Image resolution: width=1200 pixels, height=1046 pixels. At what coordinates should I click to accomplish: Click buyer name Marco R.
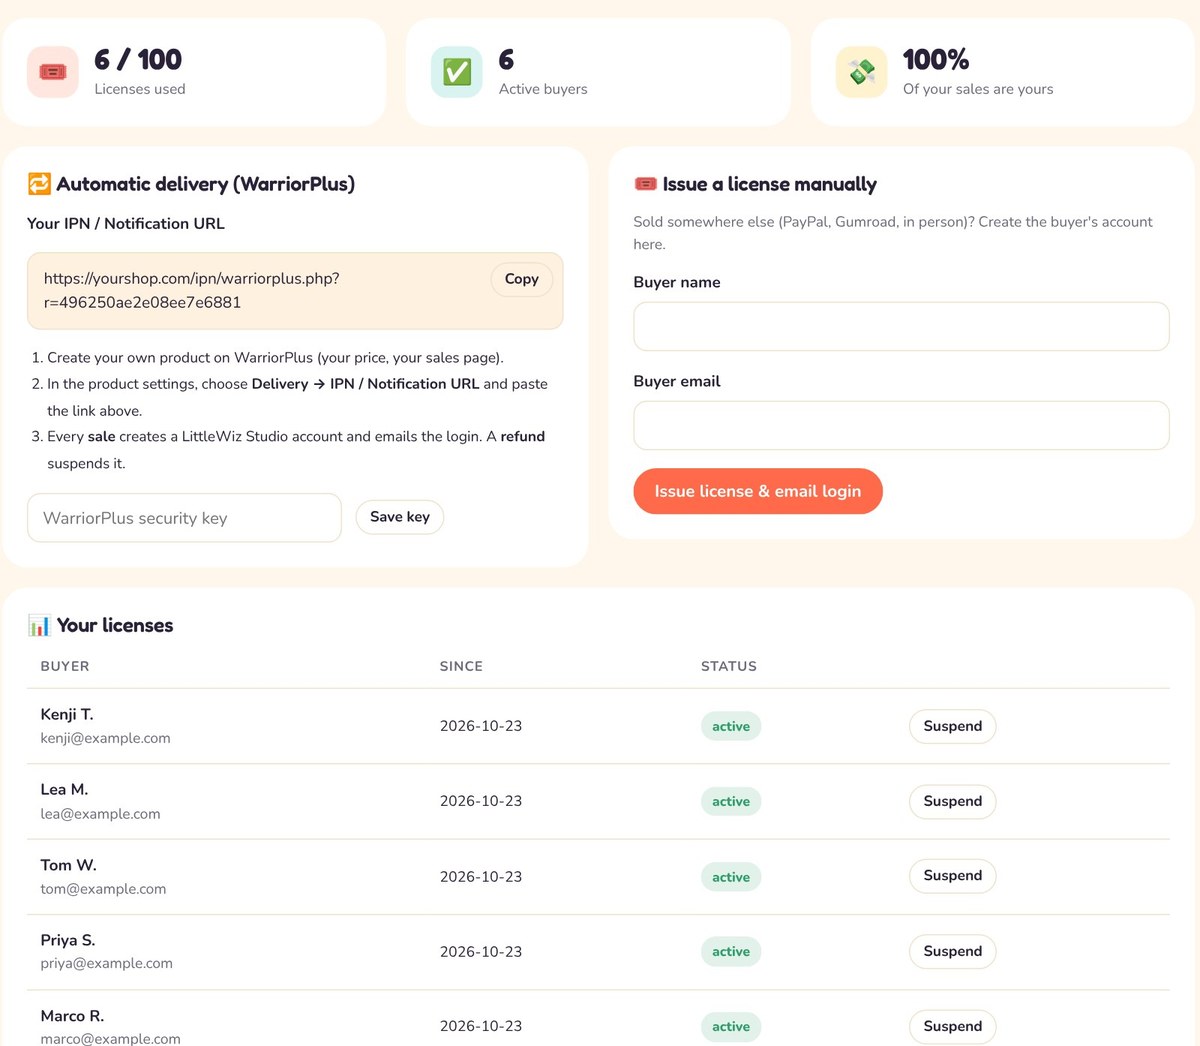72,1016
